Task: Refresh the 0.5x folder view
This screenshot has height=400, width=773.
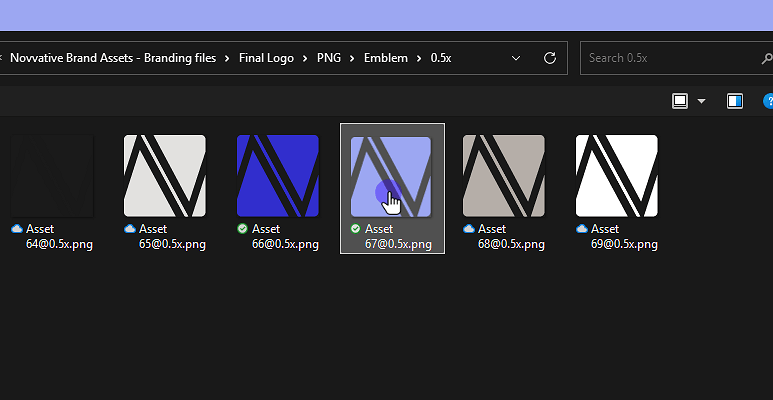Action: tap(550, 58)
